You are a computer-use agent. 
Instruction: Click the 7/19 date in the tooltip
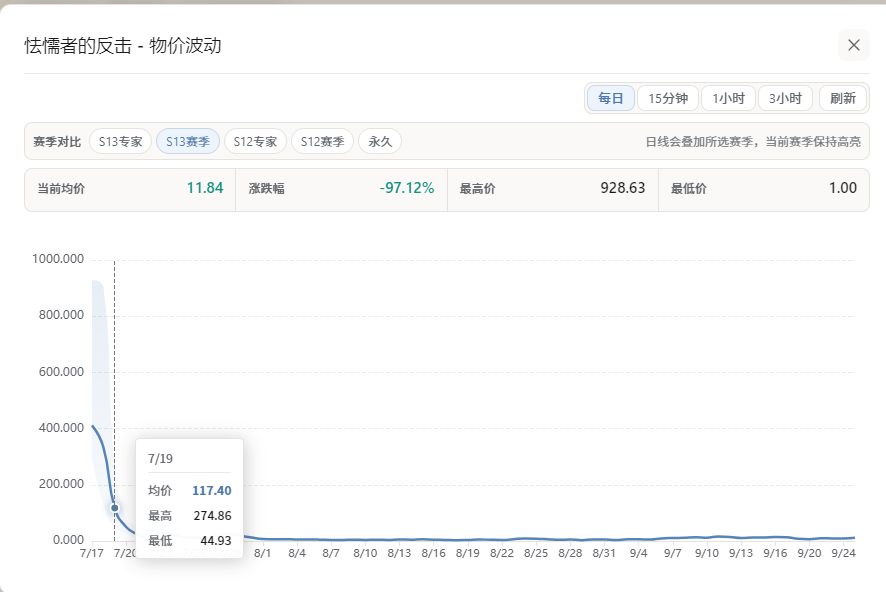click(x=160, y=458)
